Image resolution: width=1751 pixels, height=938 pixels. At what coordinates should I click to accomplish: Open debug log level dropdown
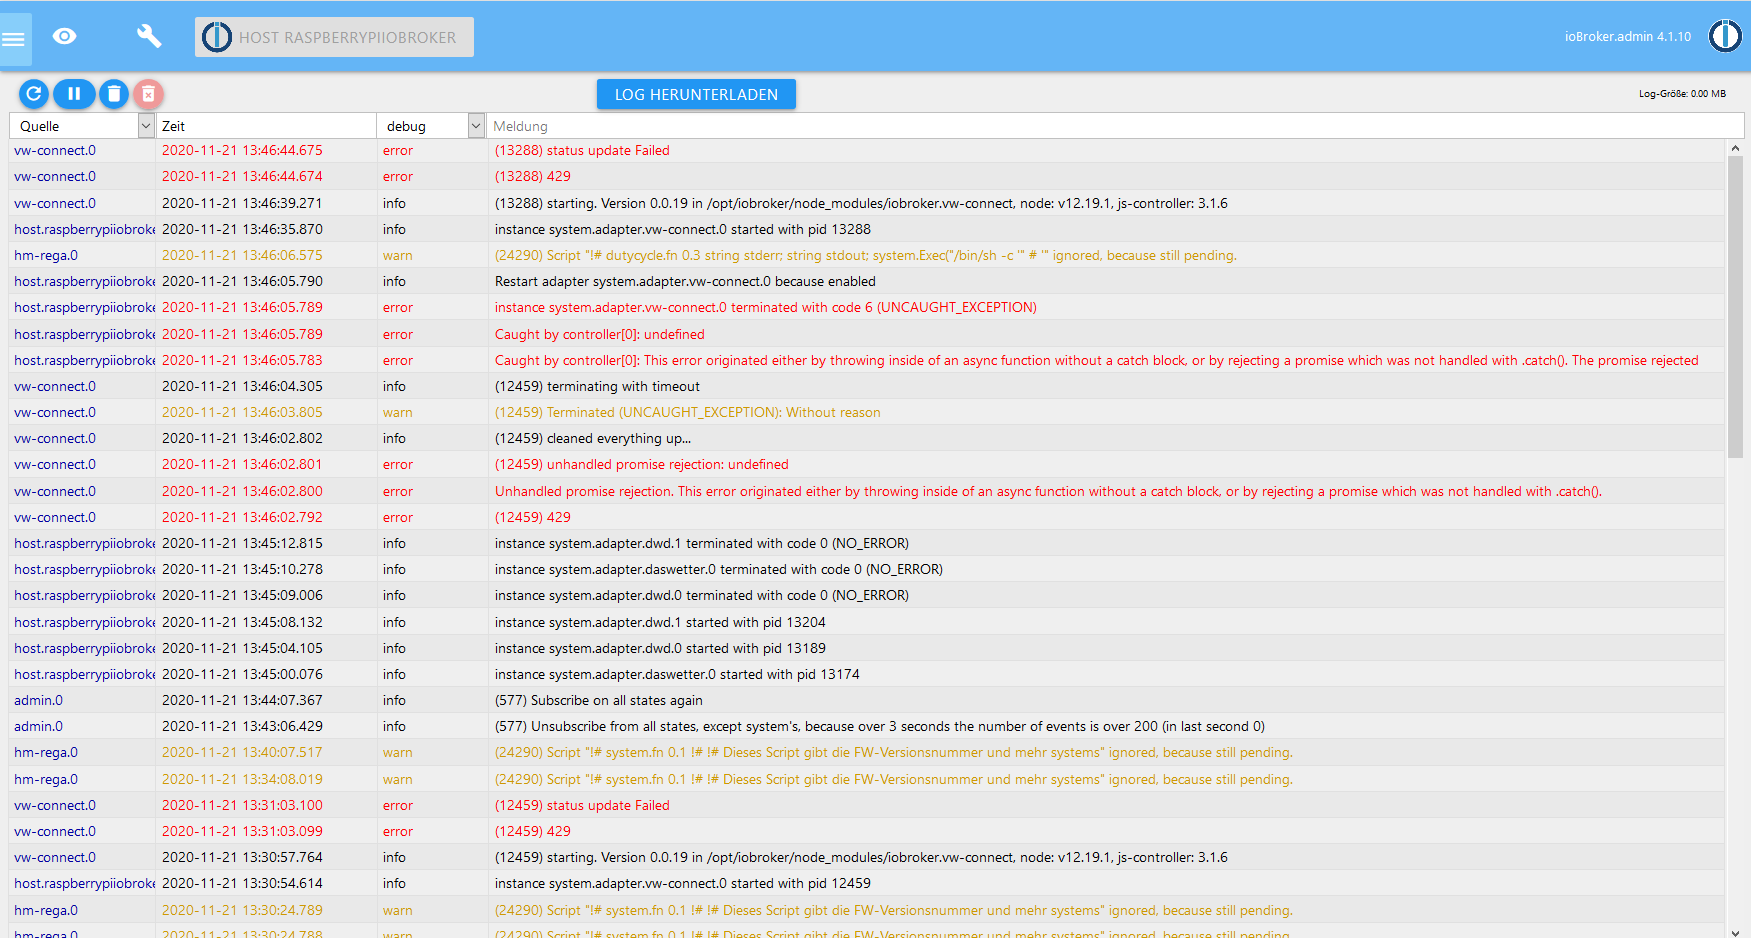(x=476, y=126)
